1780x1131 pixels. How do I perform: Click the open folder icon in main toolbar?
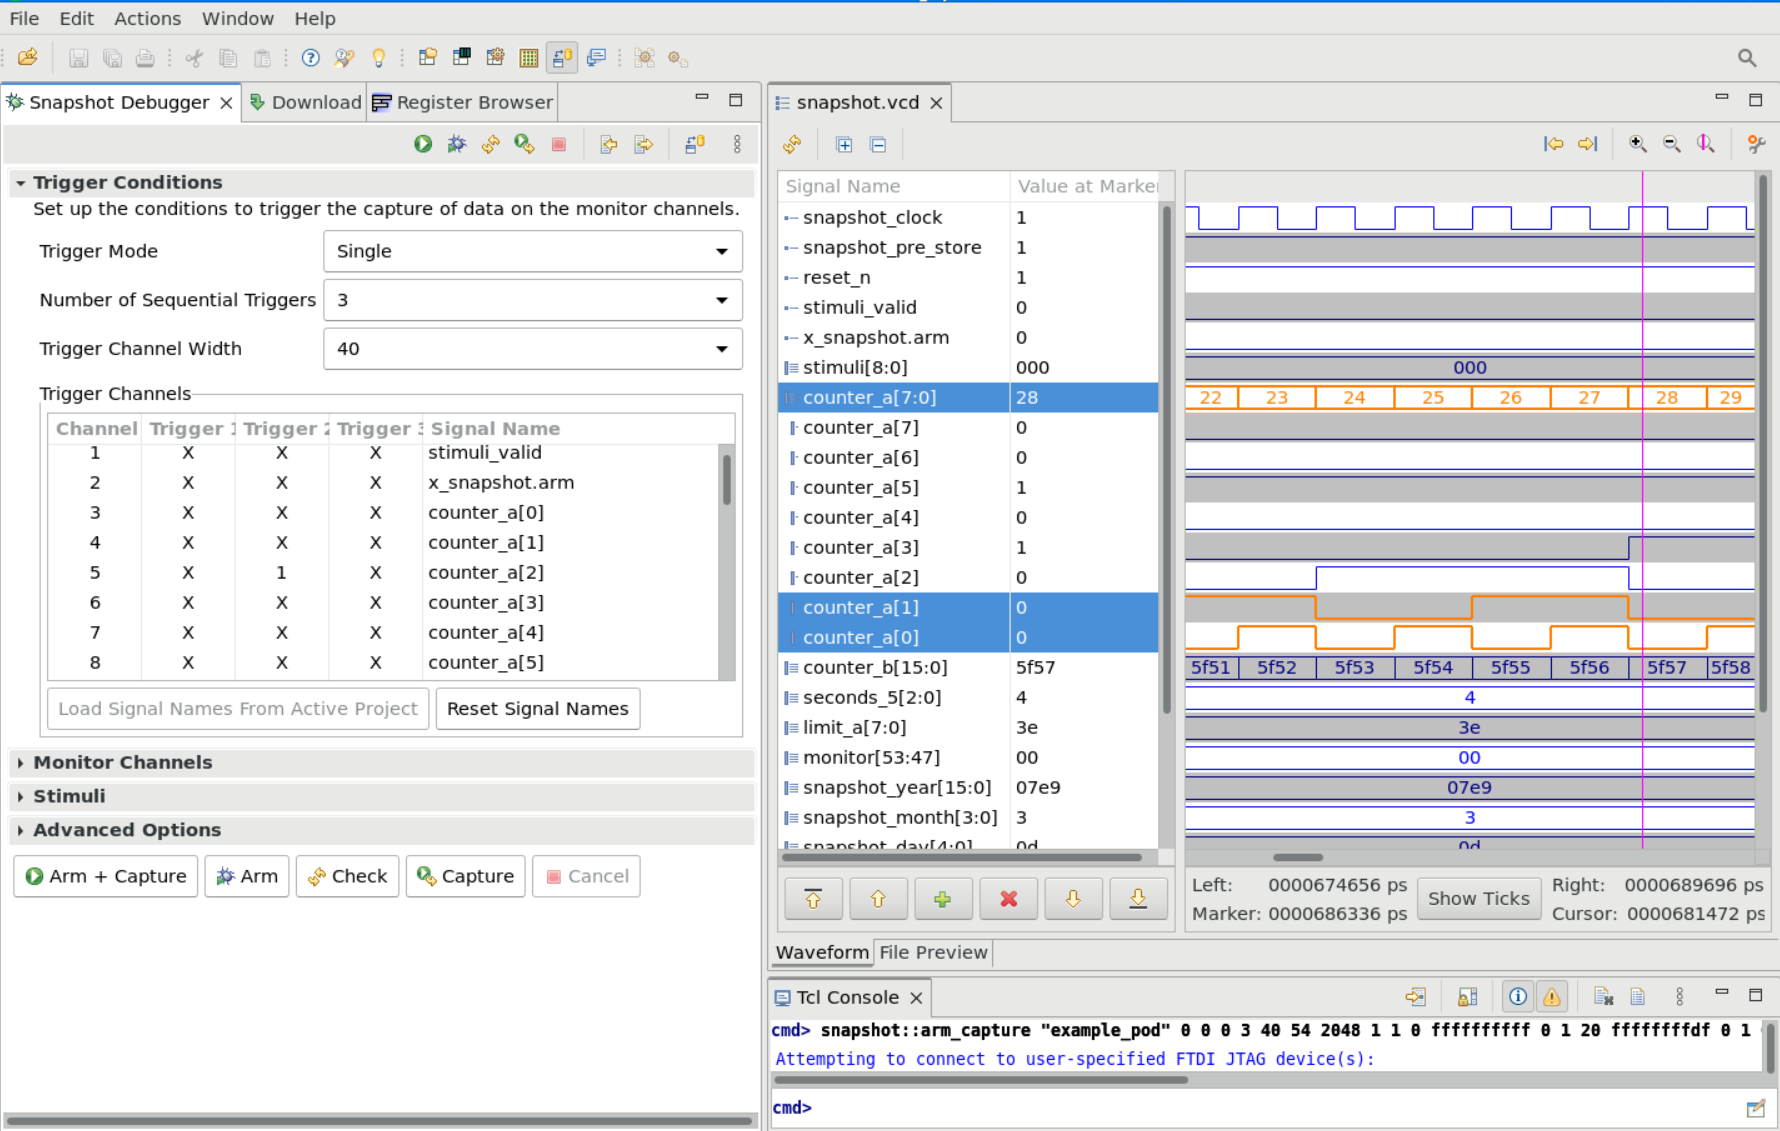coord(28,58)
